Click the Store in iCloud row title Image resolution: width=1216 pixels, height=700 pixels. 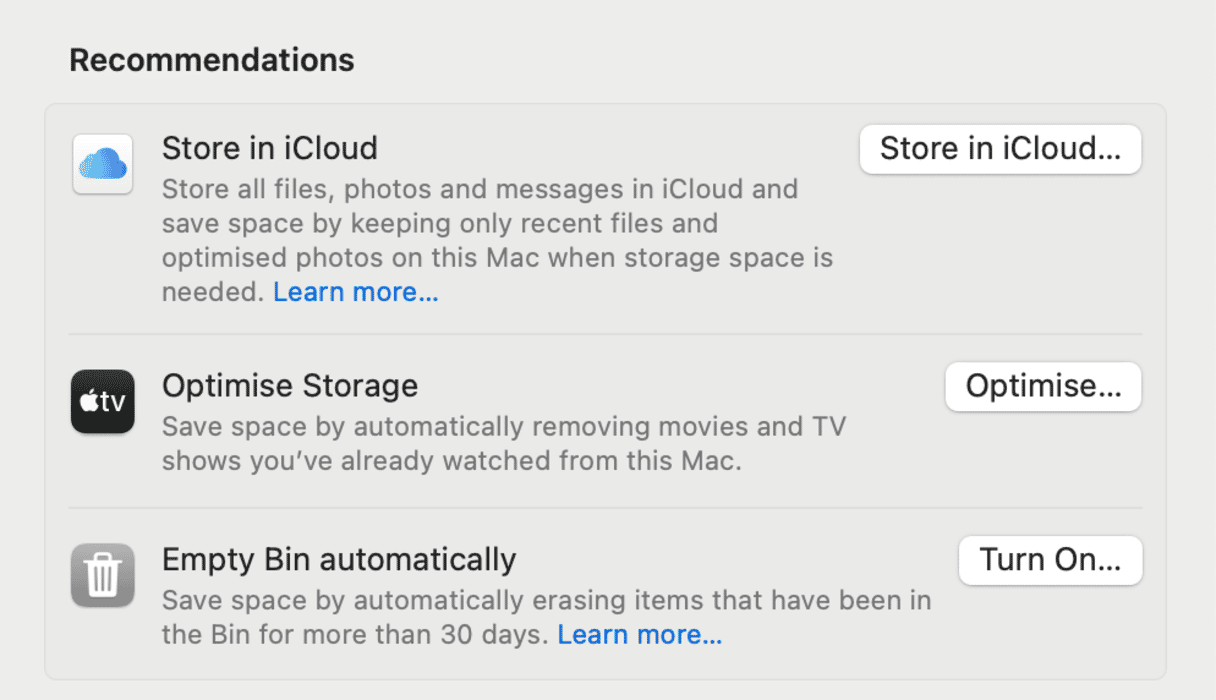[x=270, y=148]
